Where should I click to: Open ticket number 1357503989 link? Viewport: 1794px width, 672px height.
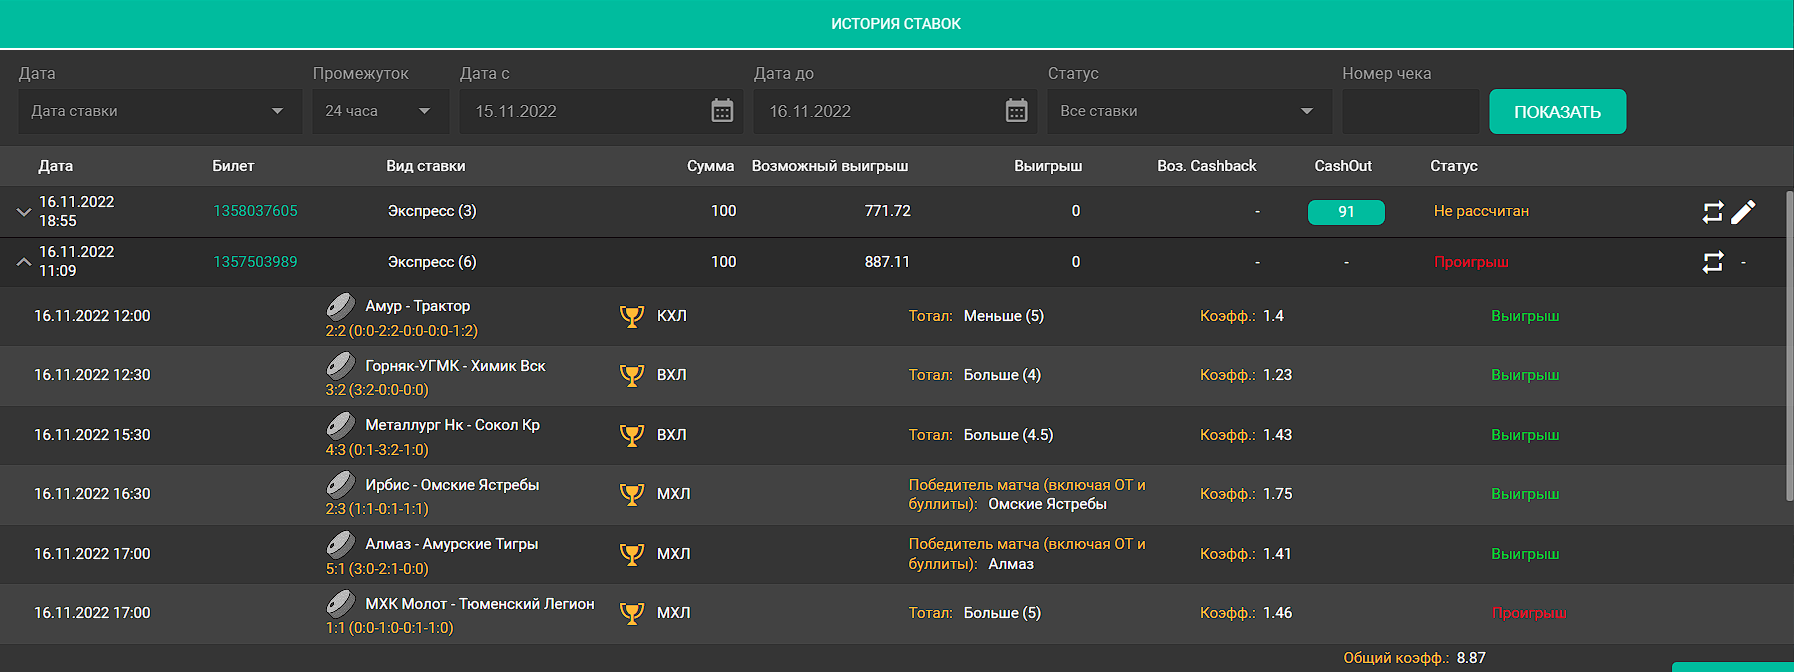pos(255,262)
